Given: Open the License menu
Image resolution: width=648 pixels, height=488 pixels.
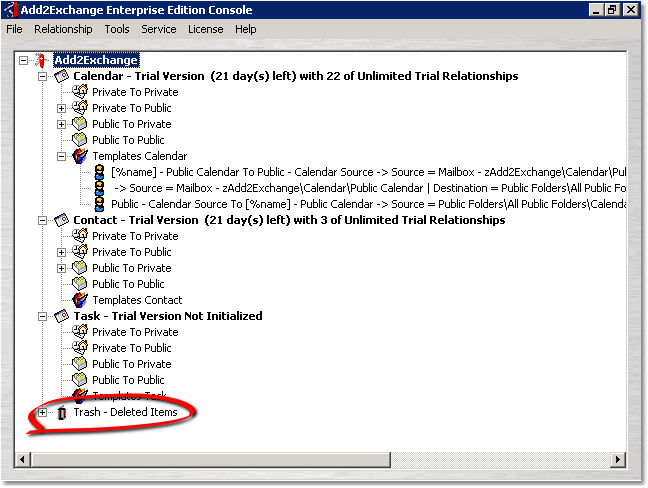Looking at the screenshot, I should tap(205, 29).
